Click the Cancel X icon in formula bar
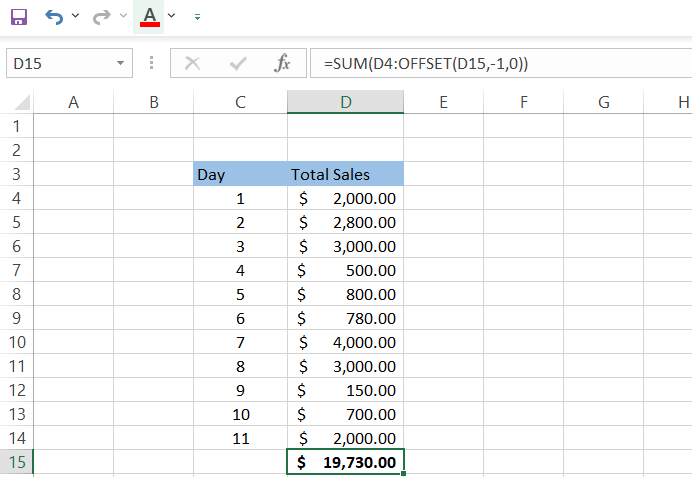Screen dimensions: 692x477 [x=193, y=63]
